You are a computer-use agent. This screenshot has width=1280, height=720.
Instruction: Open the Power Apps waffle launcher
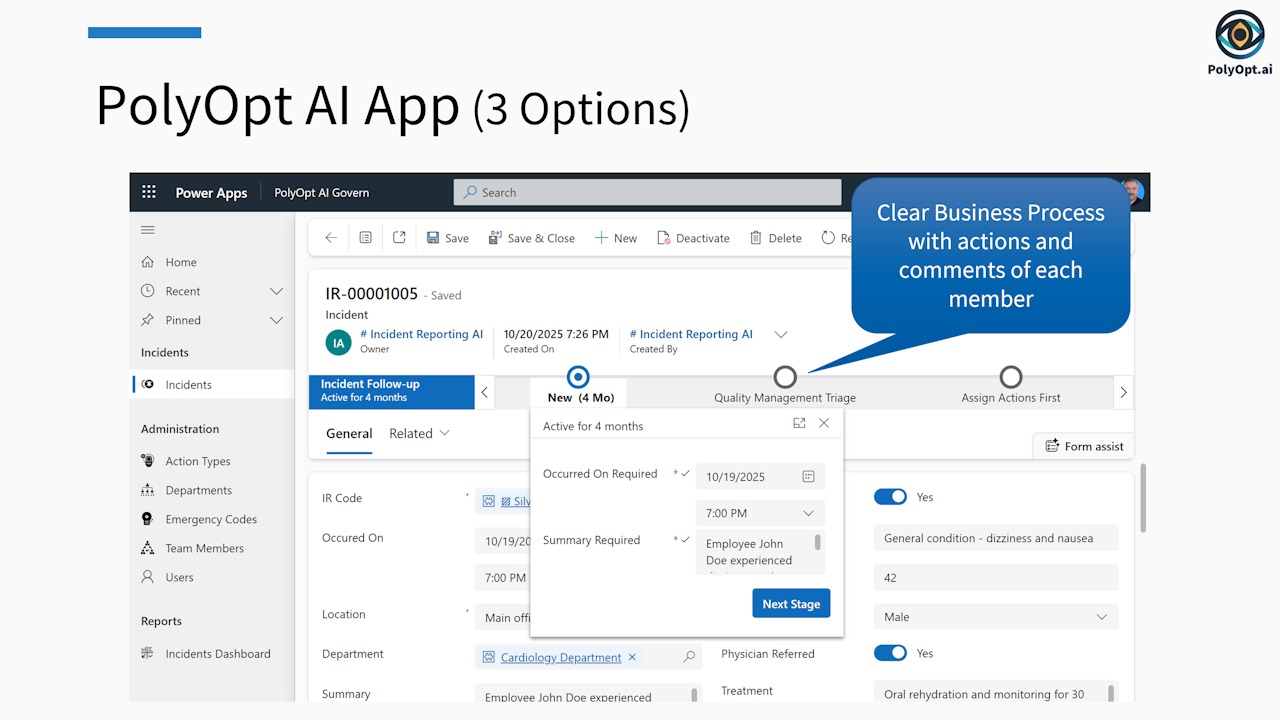coord(149,192)
